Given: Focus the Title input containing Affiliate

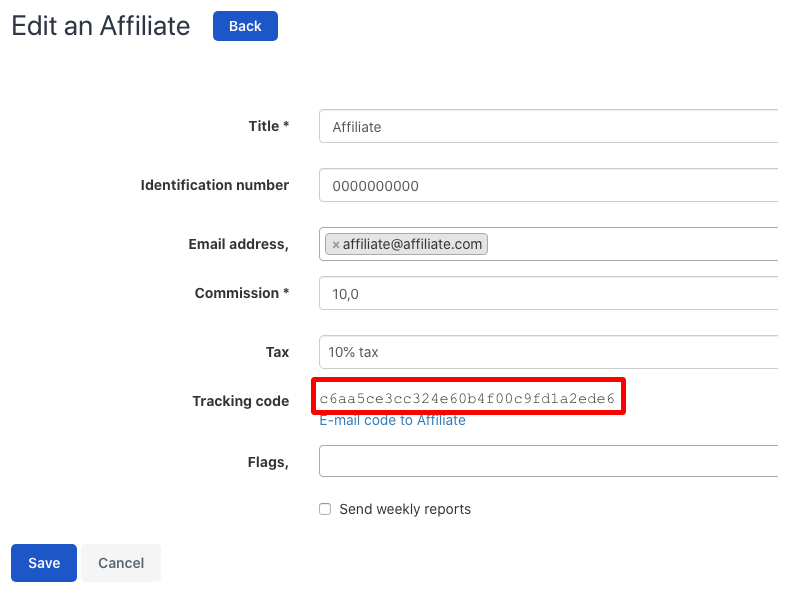Looking at the screenshot, I should (x=549, y=126).
